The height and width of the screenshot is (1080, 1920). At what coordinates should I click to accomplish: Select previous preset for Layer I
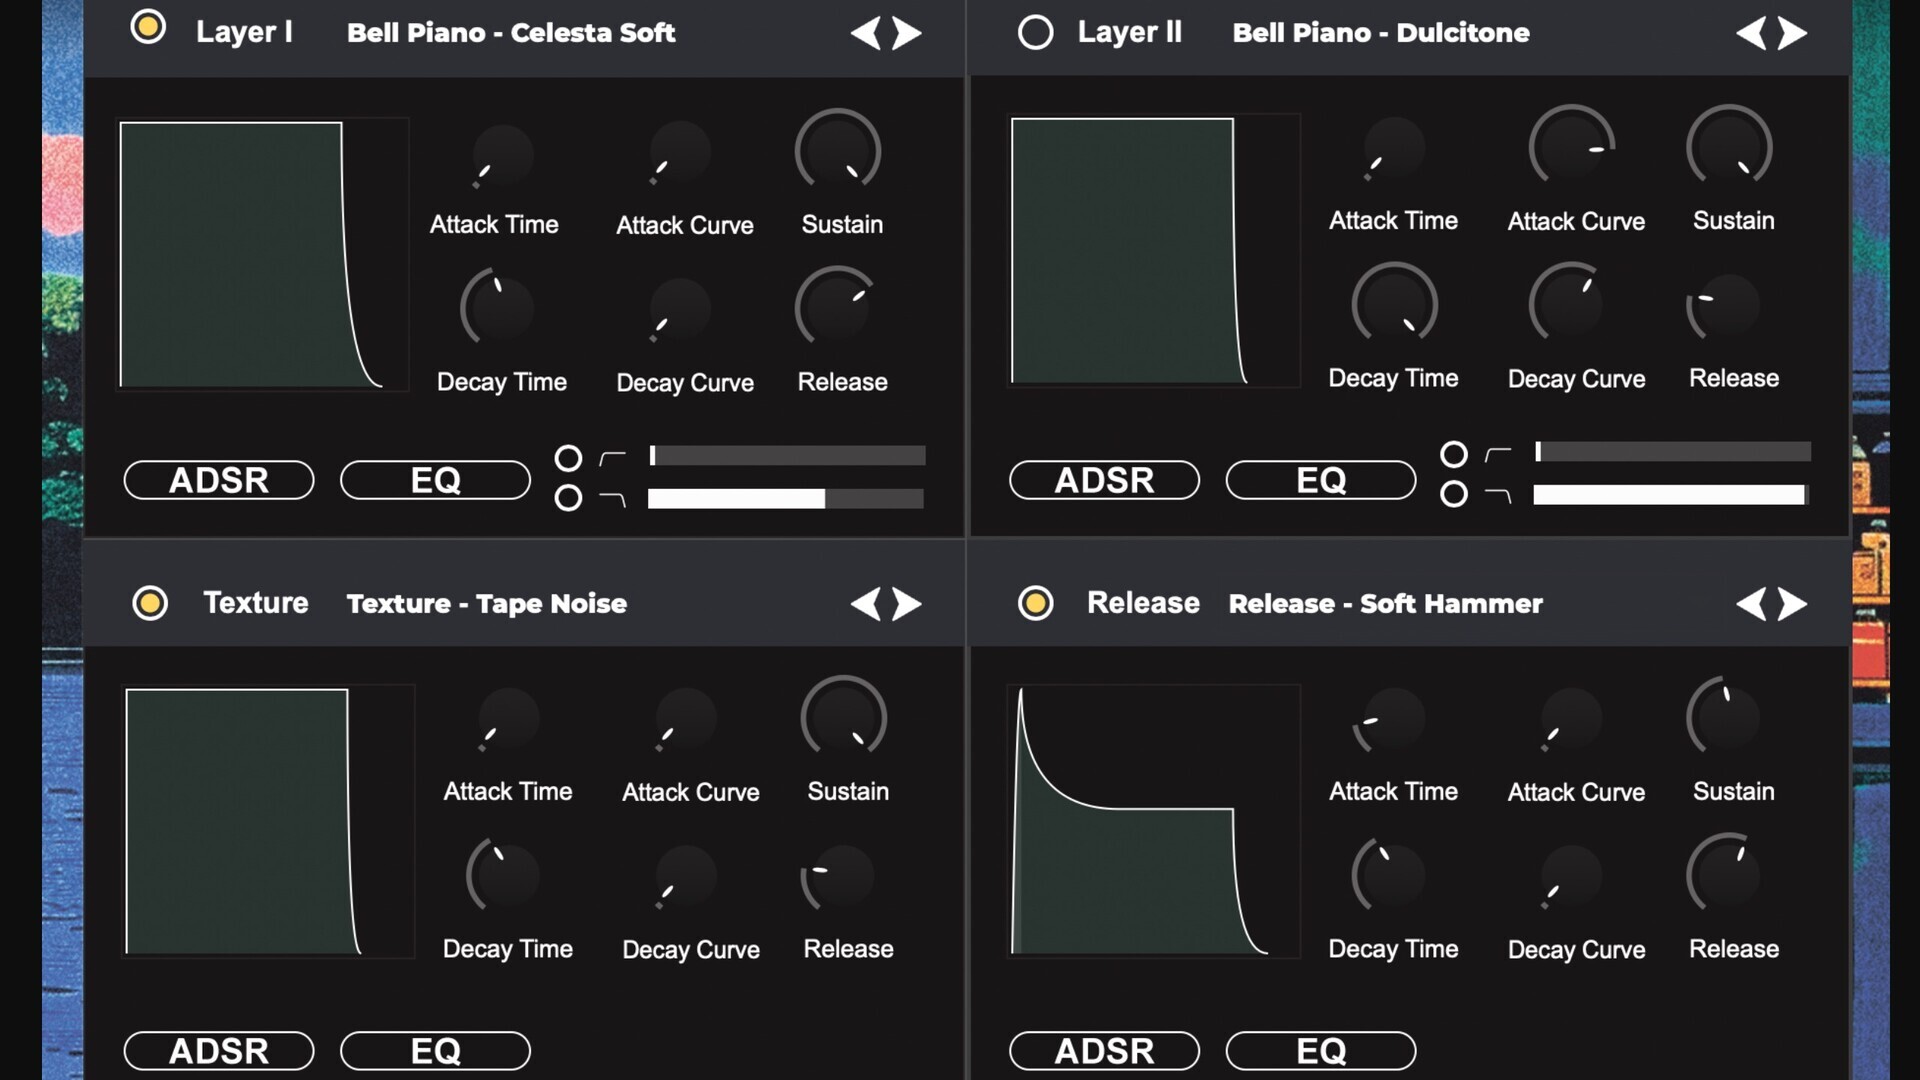click(x=866, y=33)
